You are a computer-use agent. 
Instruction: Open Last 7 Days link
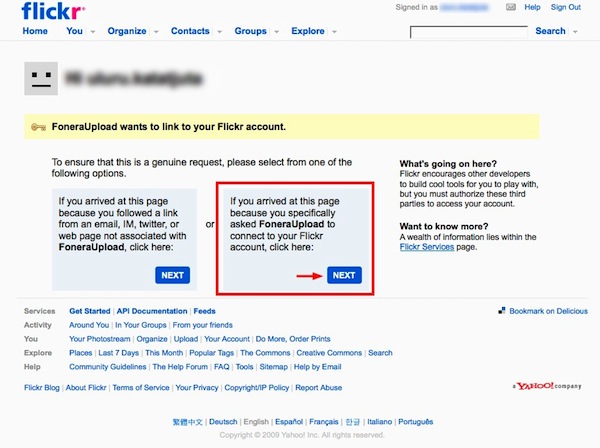point(119,353)
